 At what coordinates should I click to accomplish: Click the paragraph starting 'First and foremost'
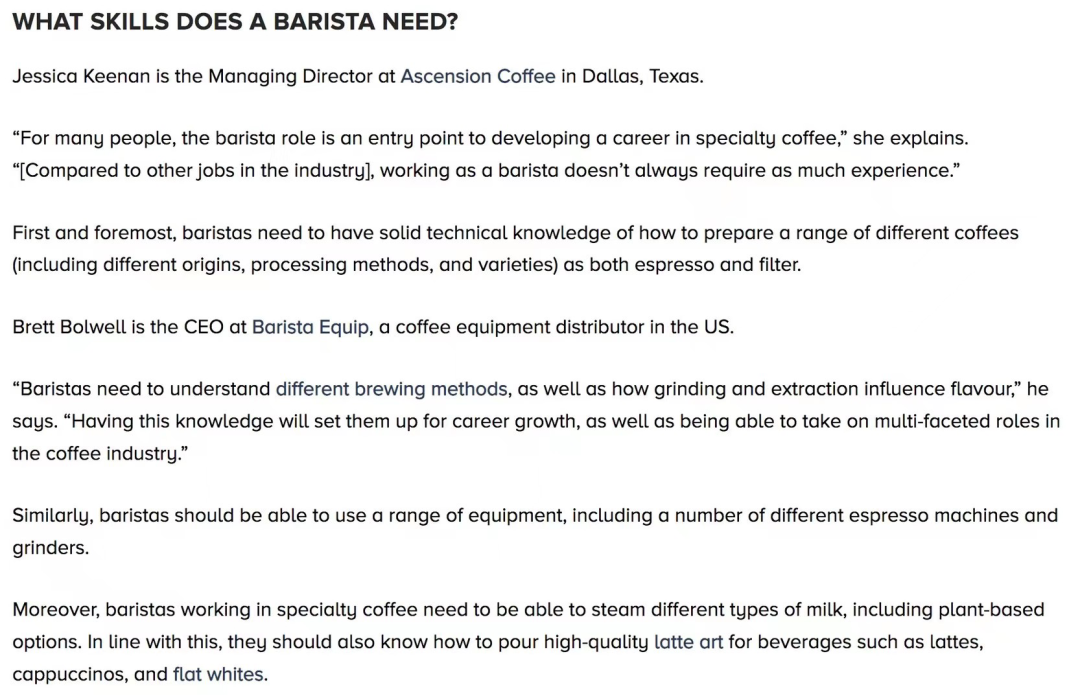point(515,249)
